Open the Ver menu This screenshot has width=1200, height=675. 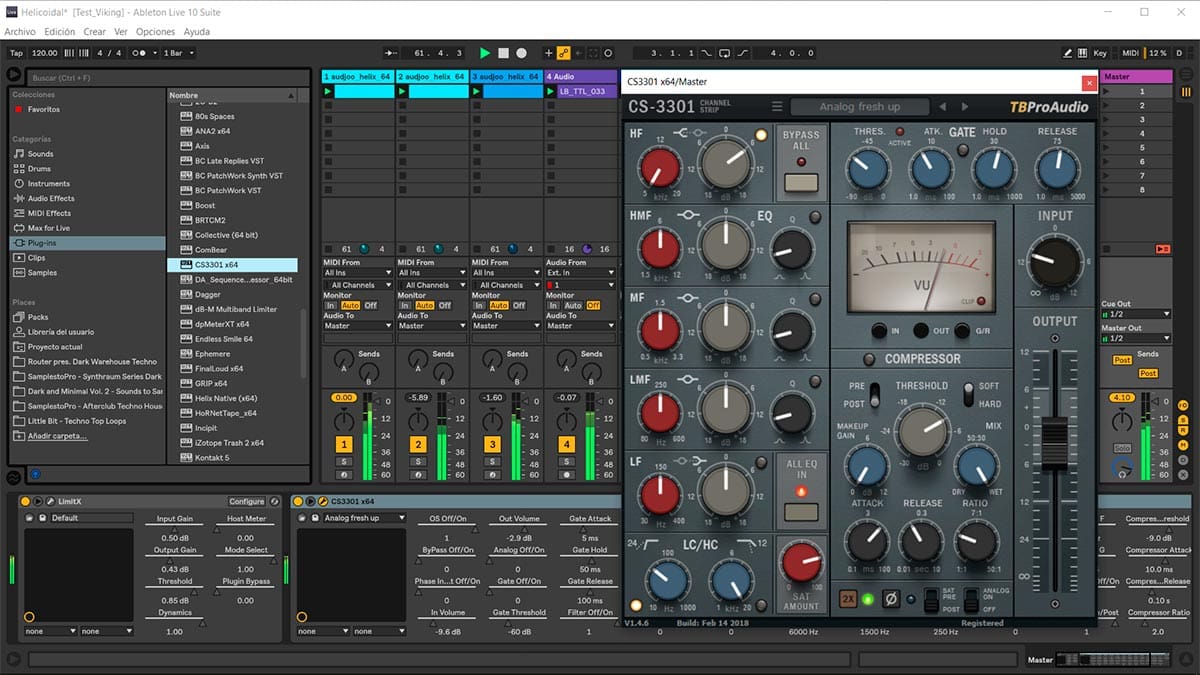tap(121, 31)
